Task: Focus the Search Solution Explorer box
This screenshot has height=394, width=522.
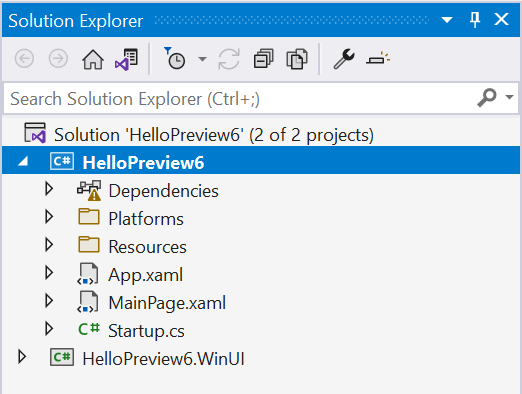Action: coord(240,99)
